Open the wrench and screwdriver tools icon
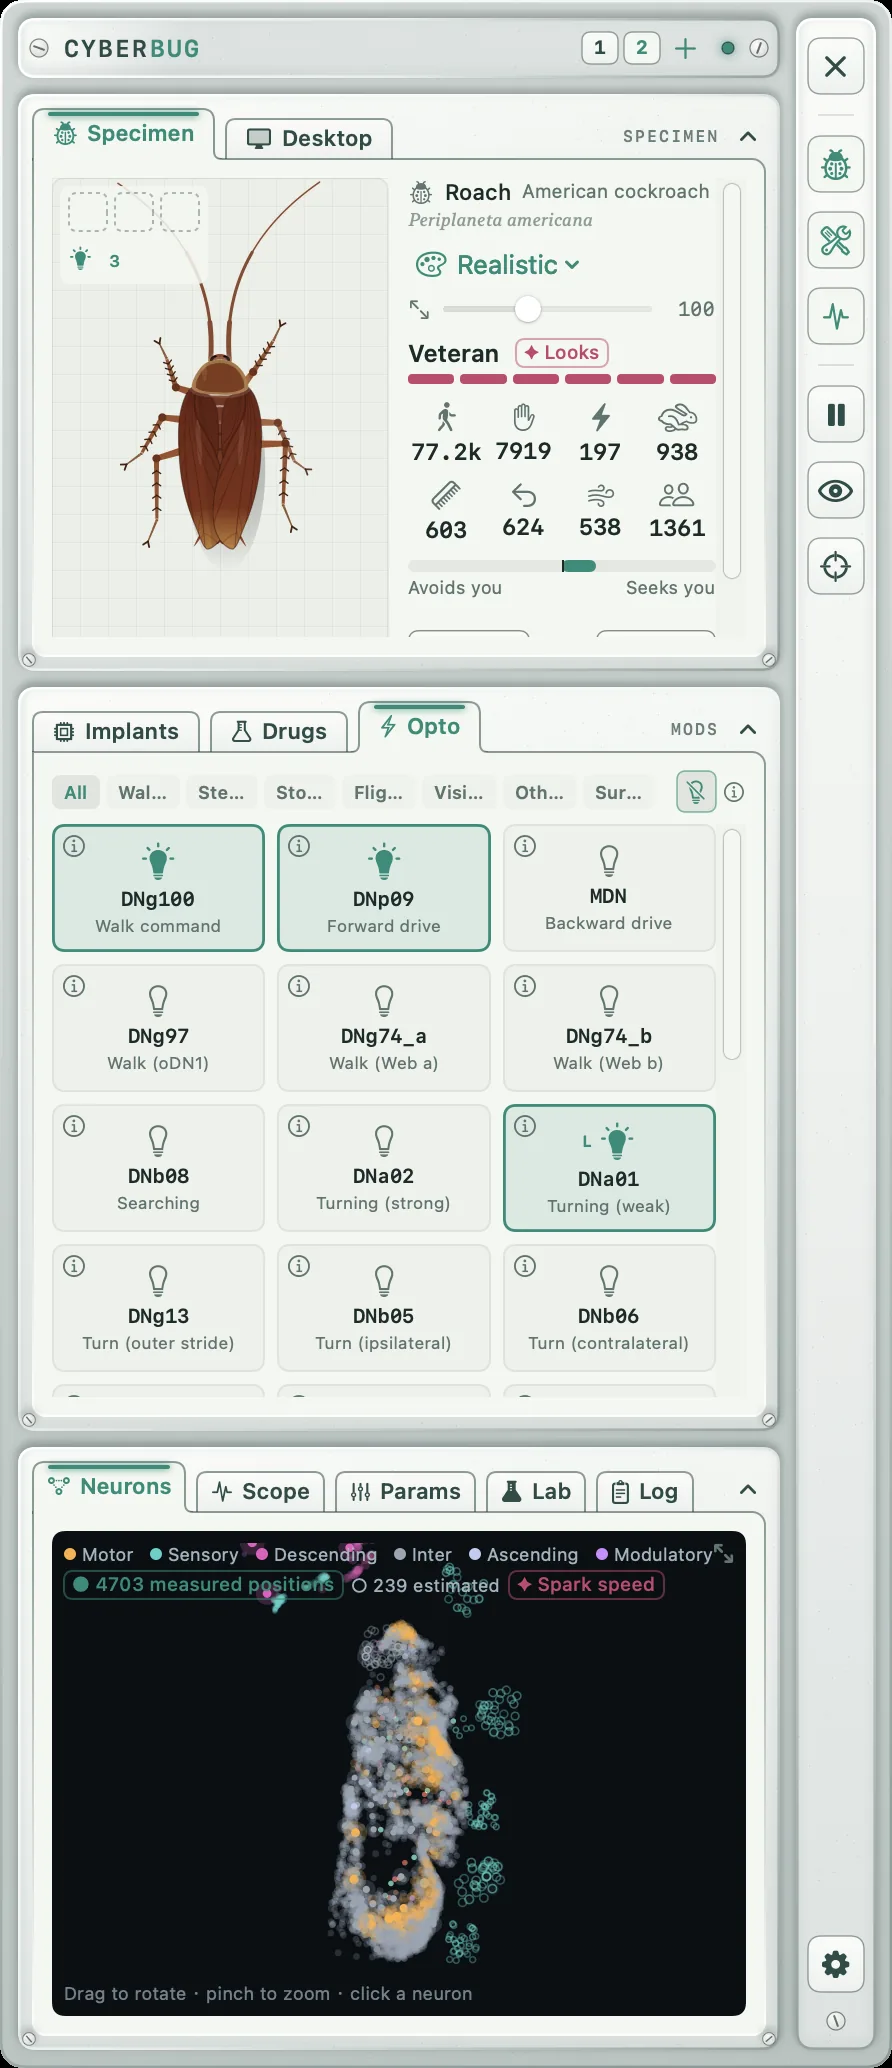The height and width of the screenshot is (2068, 892). pyautogui.click(x=835, y=240)
